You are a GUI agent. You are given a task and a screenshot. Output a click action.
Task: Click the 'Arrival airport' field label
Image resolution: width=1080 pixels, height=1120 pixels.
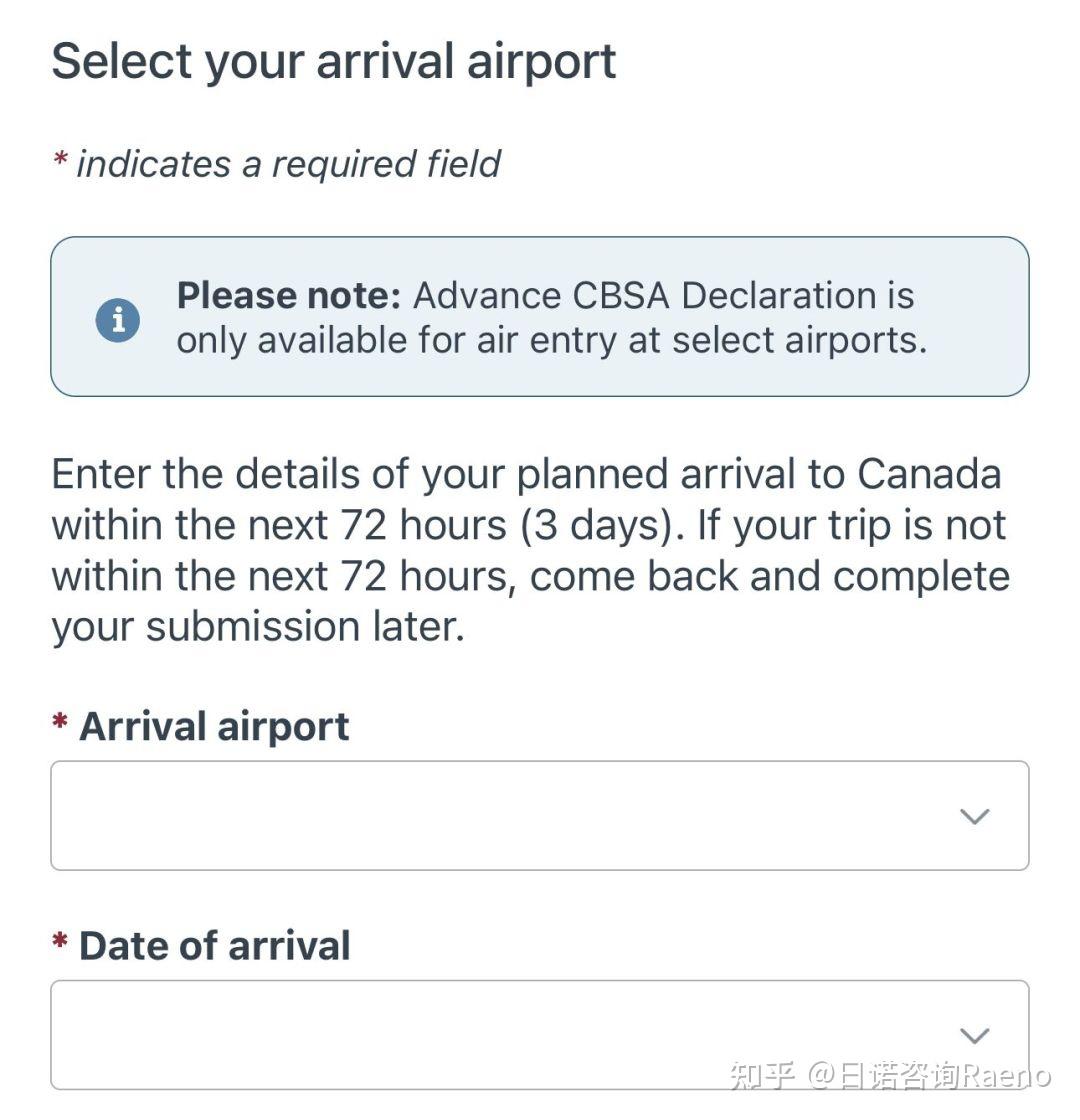tap(214, 727)
